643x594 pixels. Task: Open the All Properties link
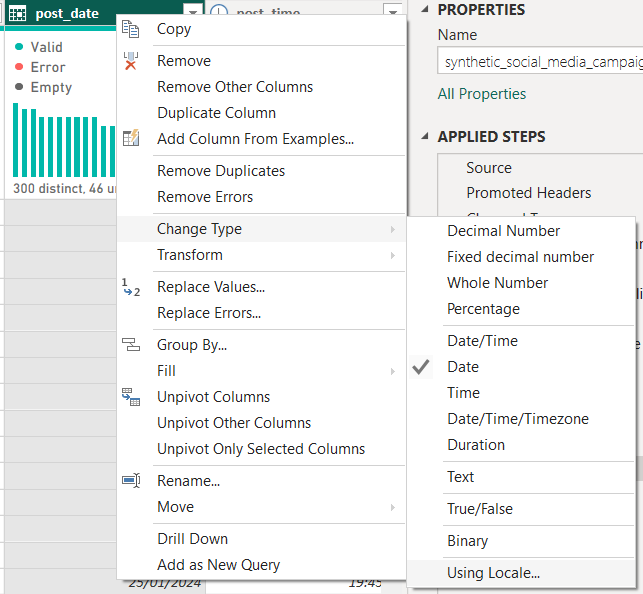482,94
